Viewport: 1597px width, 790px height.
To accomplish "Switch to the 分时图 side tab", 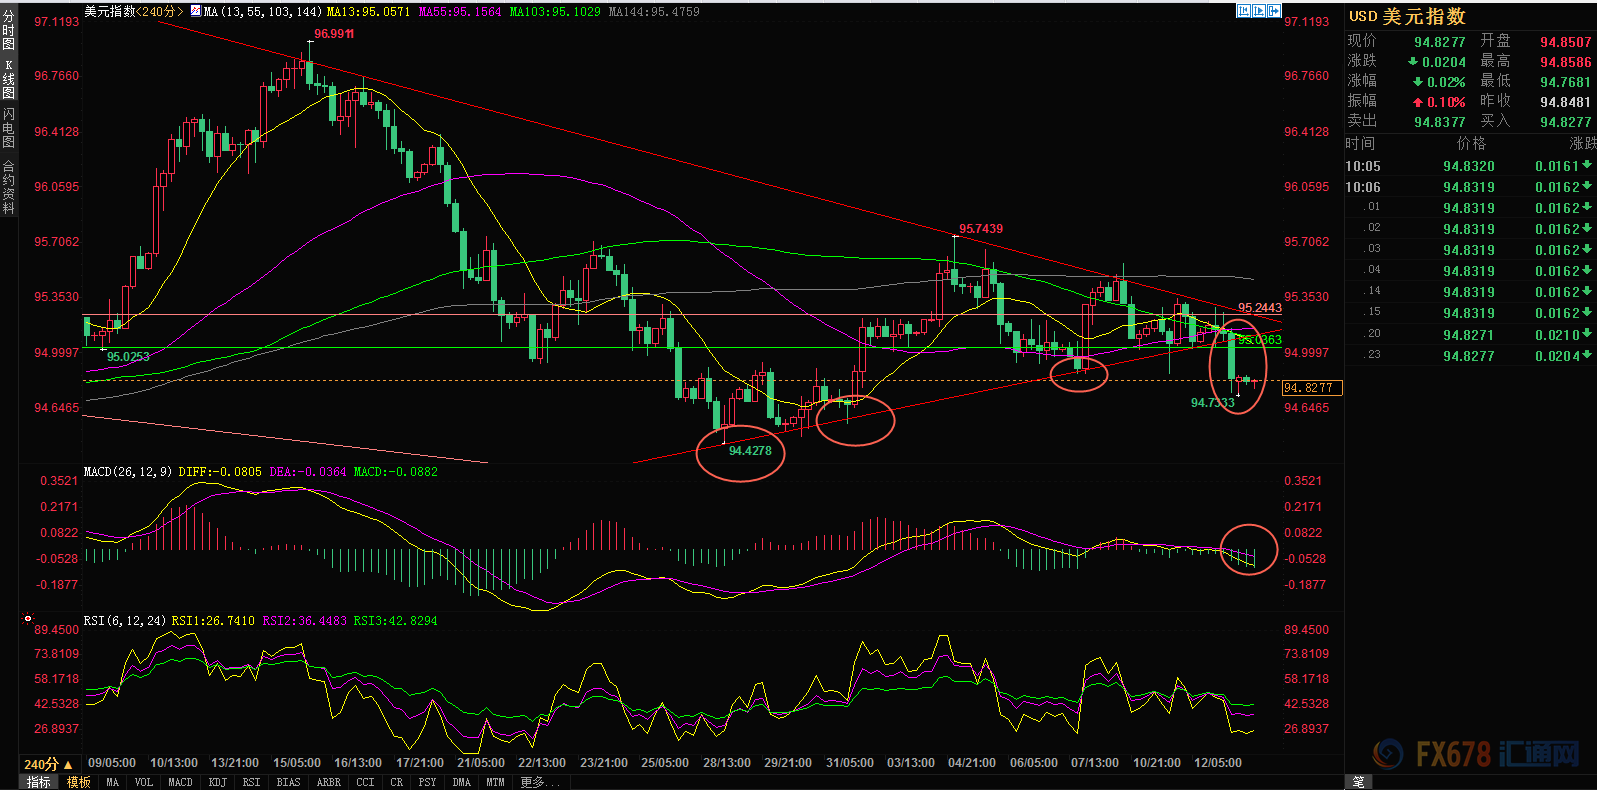I will 9,31.
